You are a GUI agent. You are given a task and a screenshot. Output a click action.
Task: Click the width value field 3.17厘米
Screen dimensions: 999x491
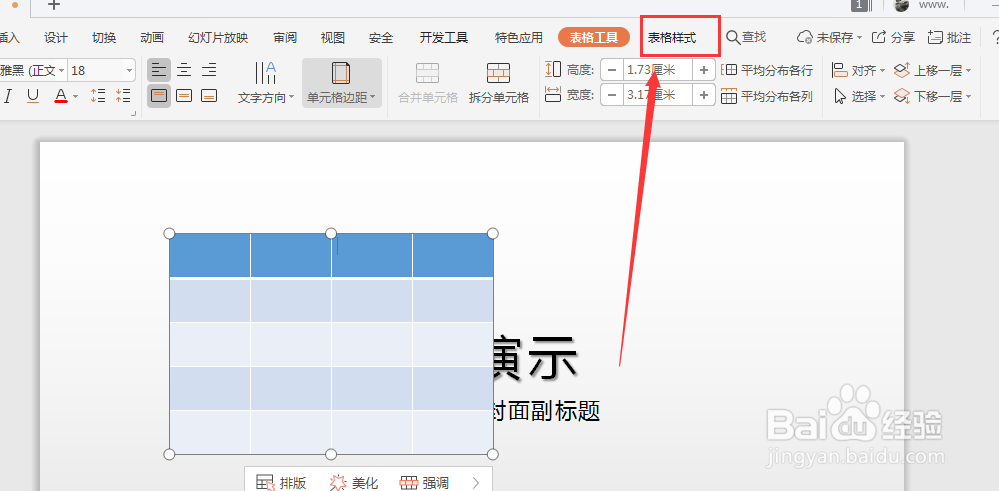click(658, 96)
